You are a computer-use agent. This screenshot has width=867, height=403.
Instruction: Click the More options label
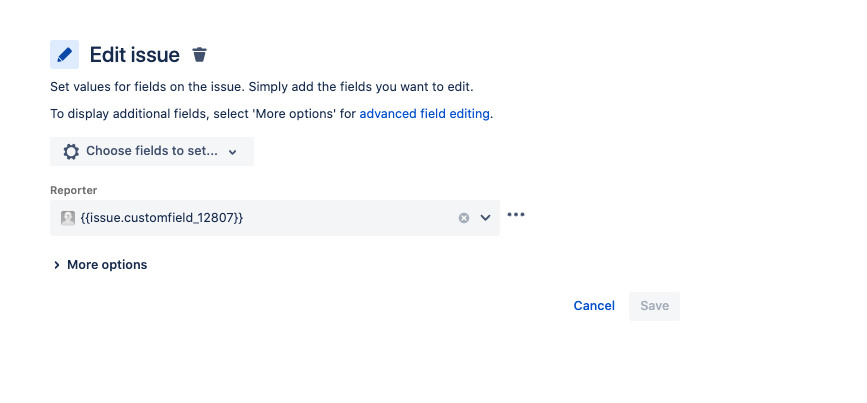tap(107, 265)
